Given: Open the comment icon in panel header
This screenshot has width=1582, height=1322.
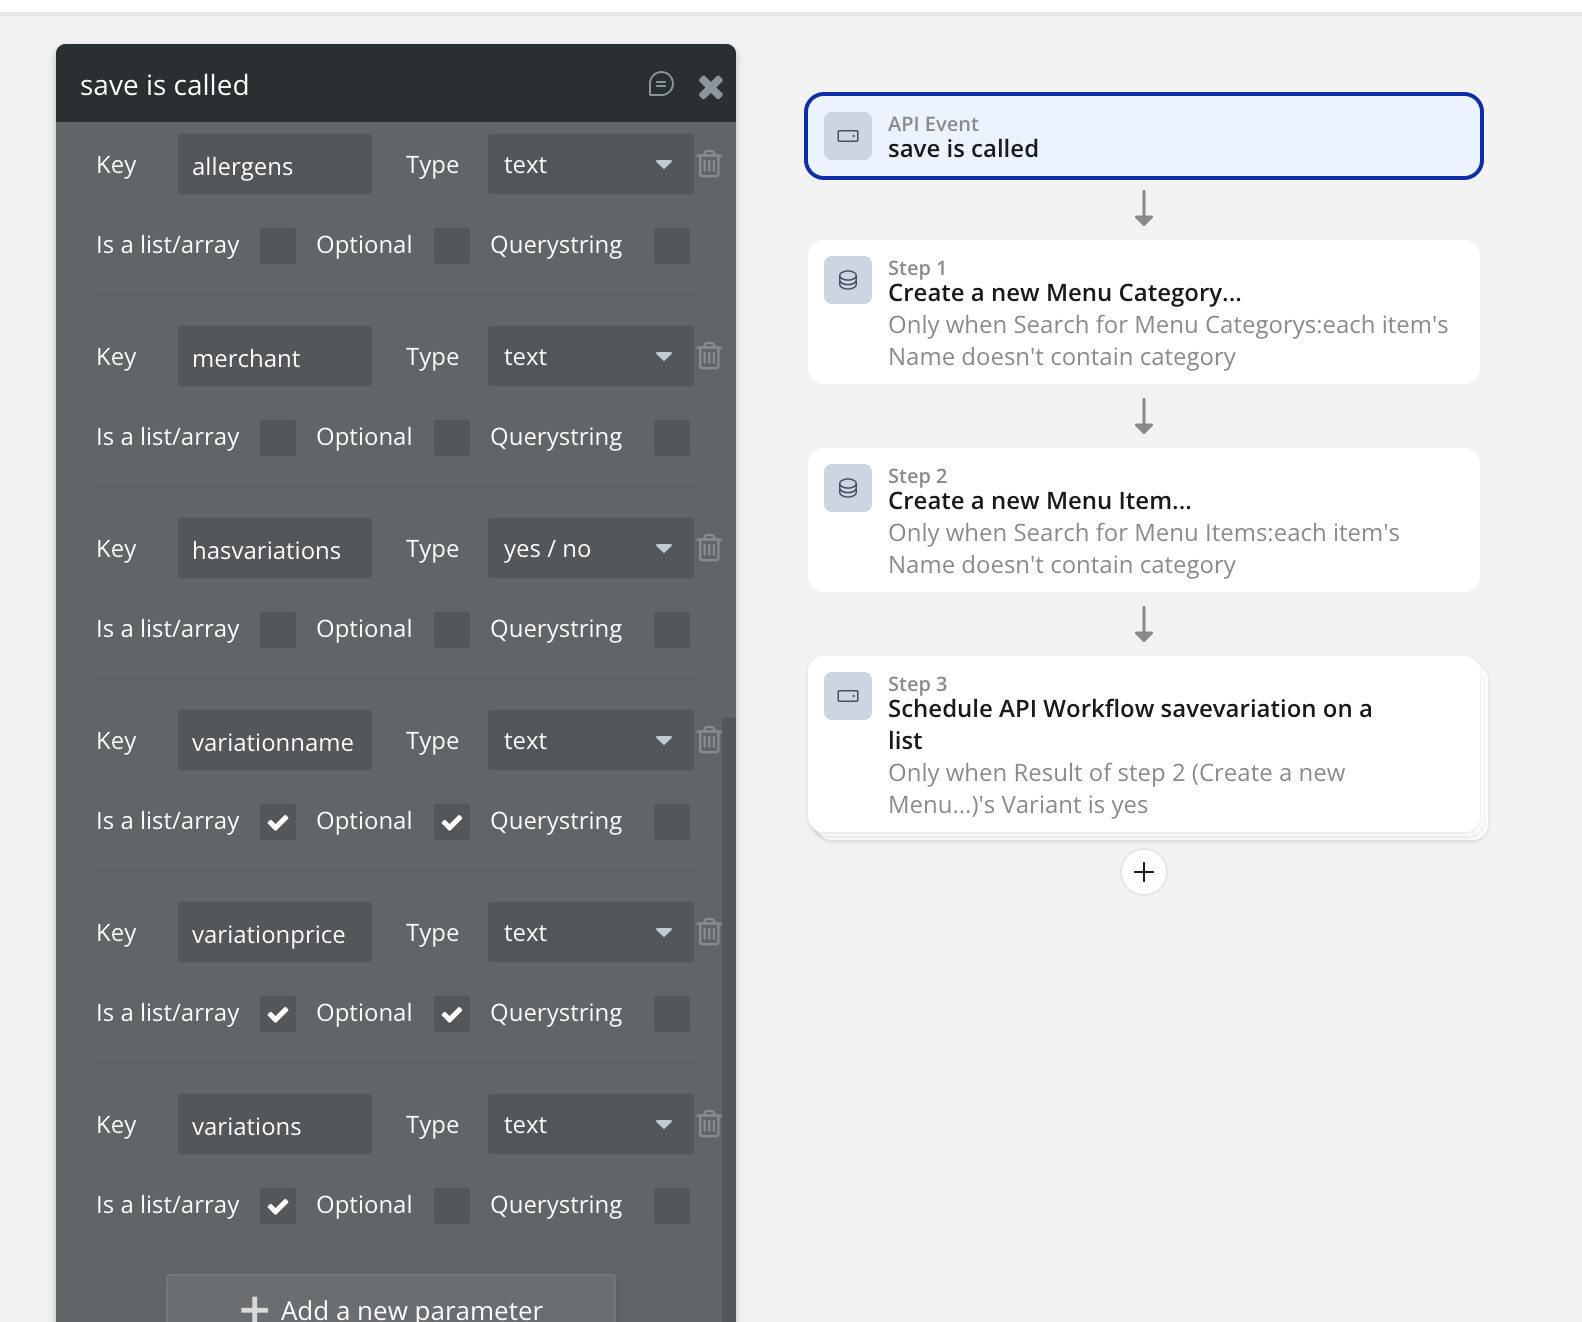Looking at the screenshot, I should pos(661,84).
